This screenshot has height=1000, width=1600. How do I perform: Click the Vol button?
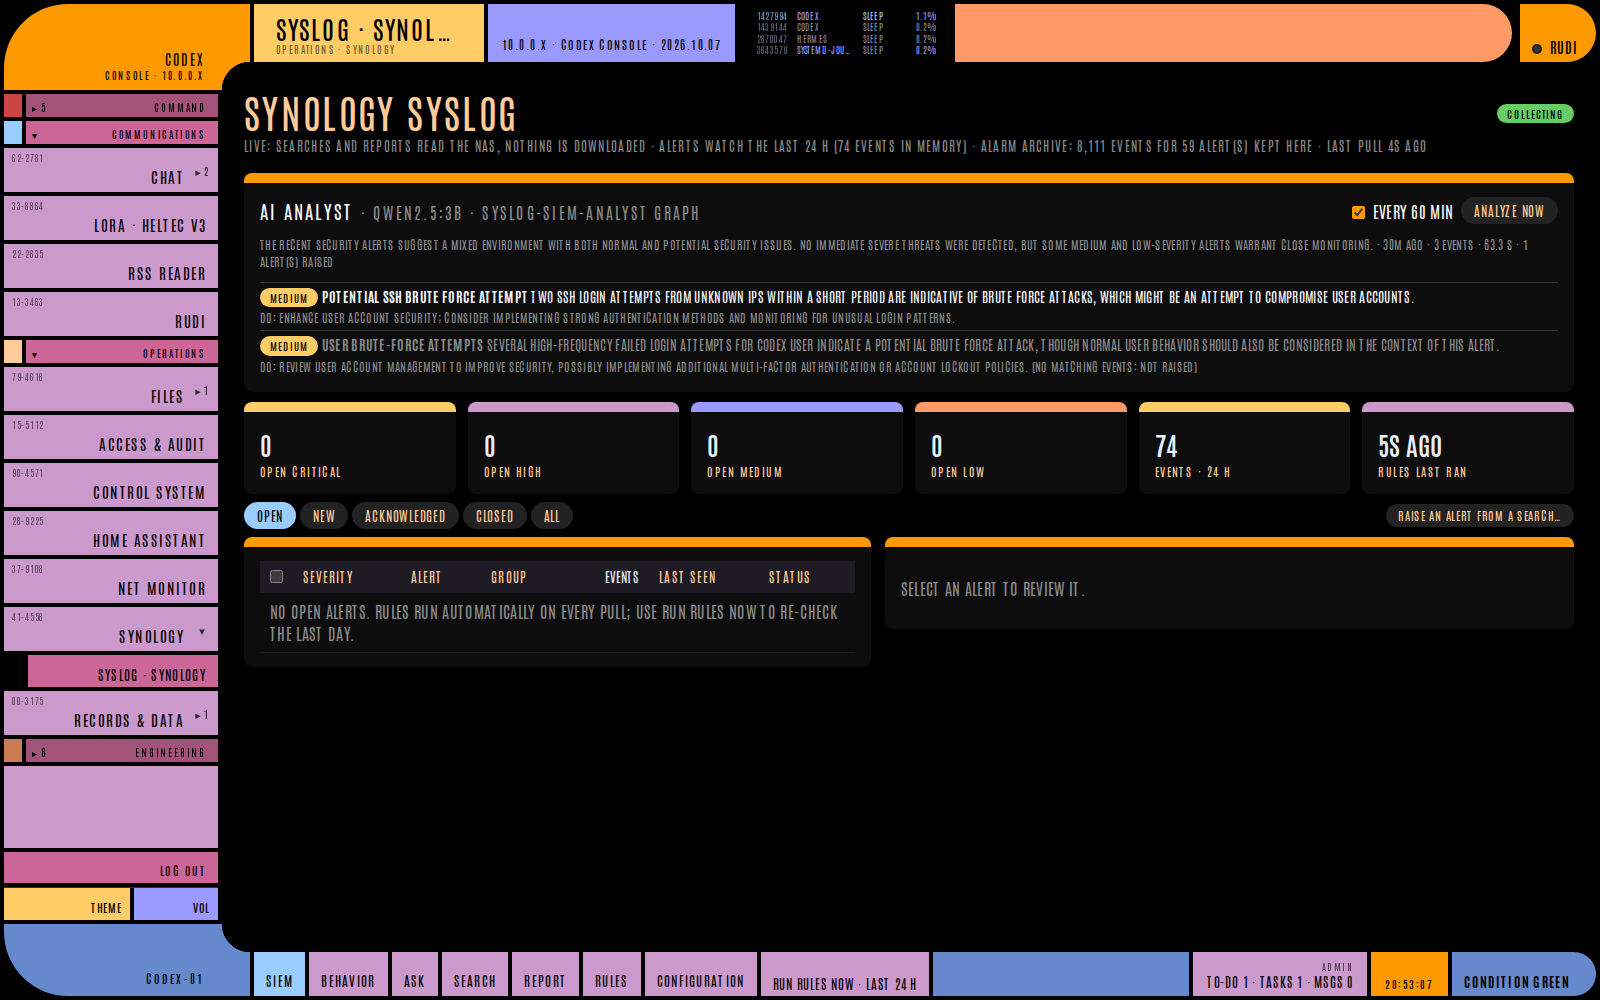click(176, 904)
